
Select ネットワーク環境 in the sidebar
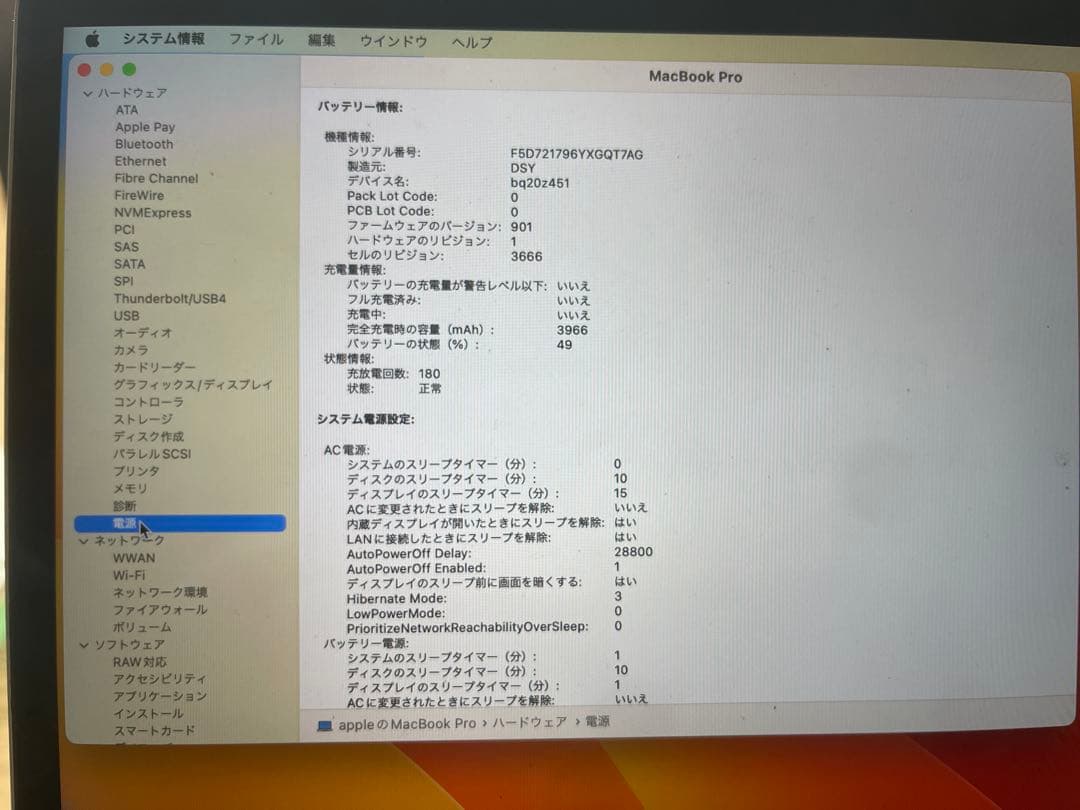(x=160, y=593)
